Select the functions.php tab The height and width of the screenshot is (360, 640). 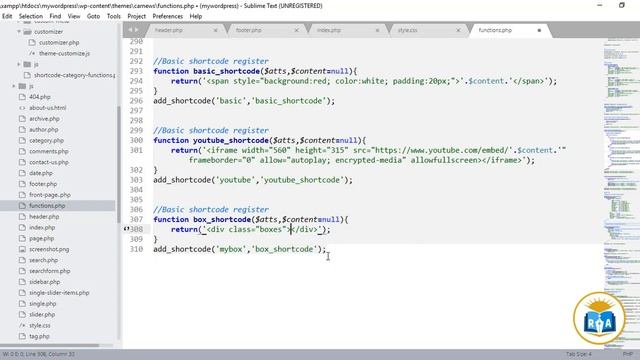point(495,30)
